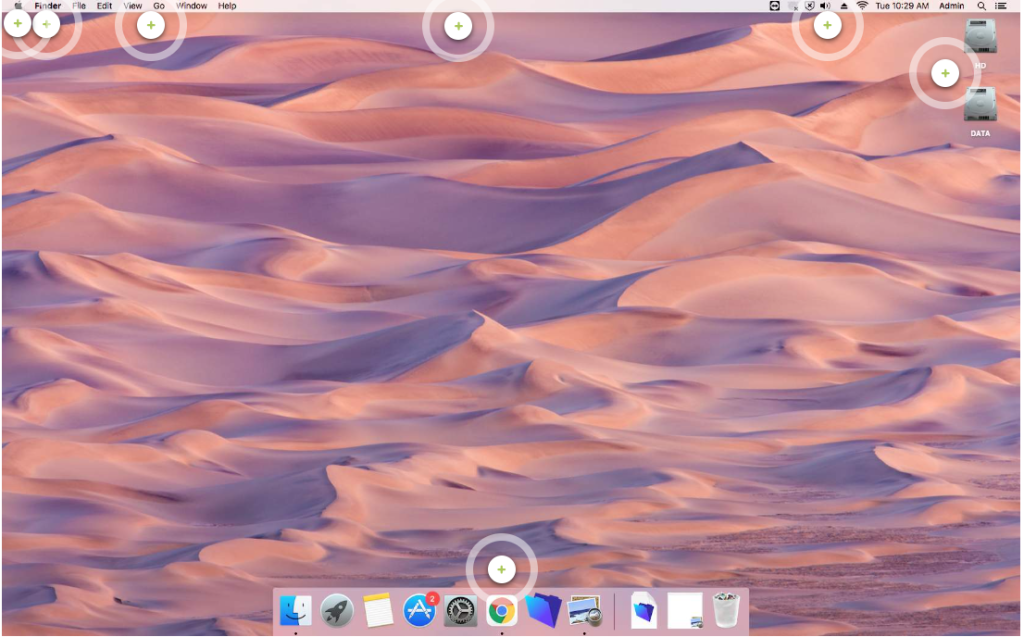The width and height of the screenshot is (1024, 637).
Task: Open the Trash in the Dock
Action: coord(726,609)
